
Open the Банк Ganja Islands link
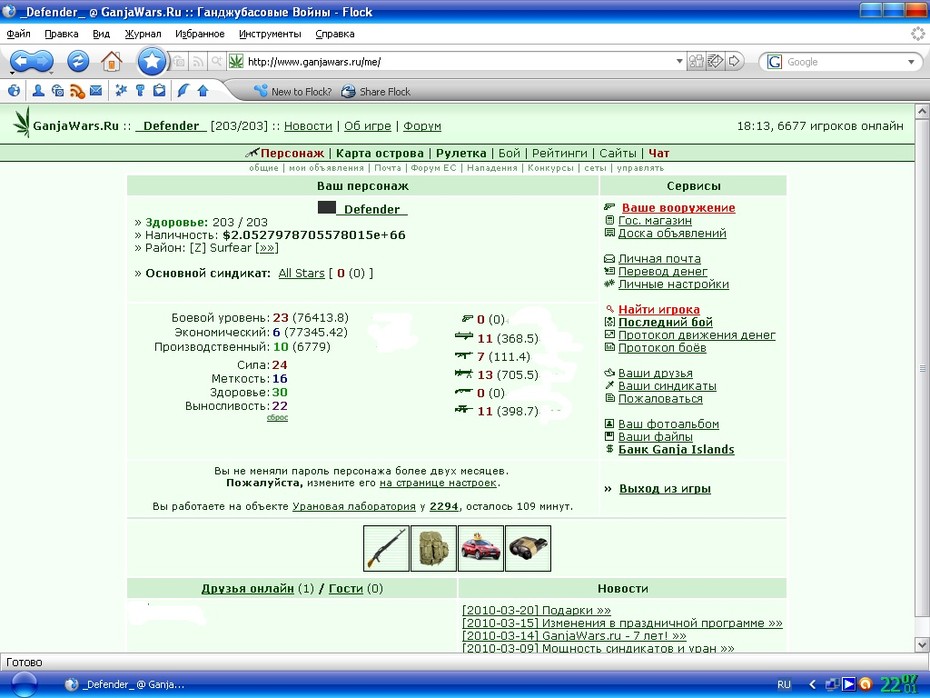coord(676,449)
